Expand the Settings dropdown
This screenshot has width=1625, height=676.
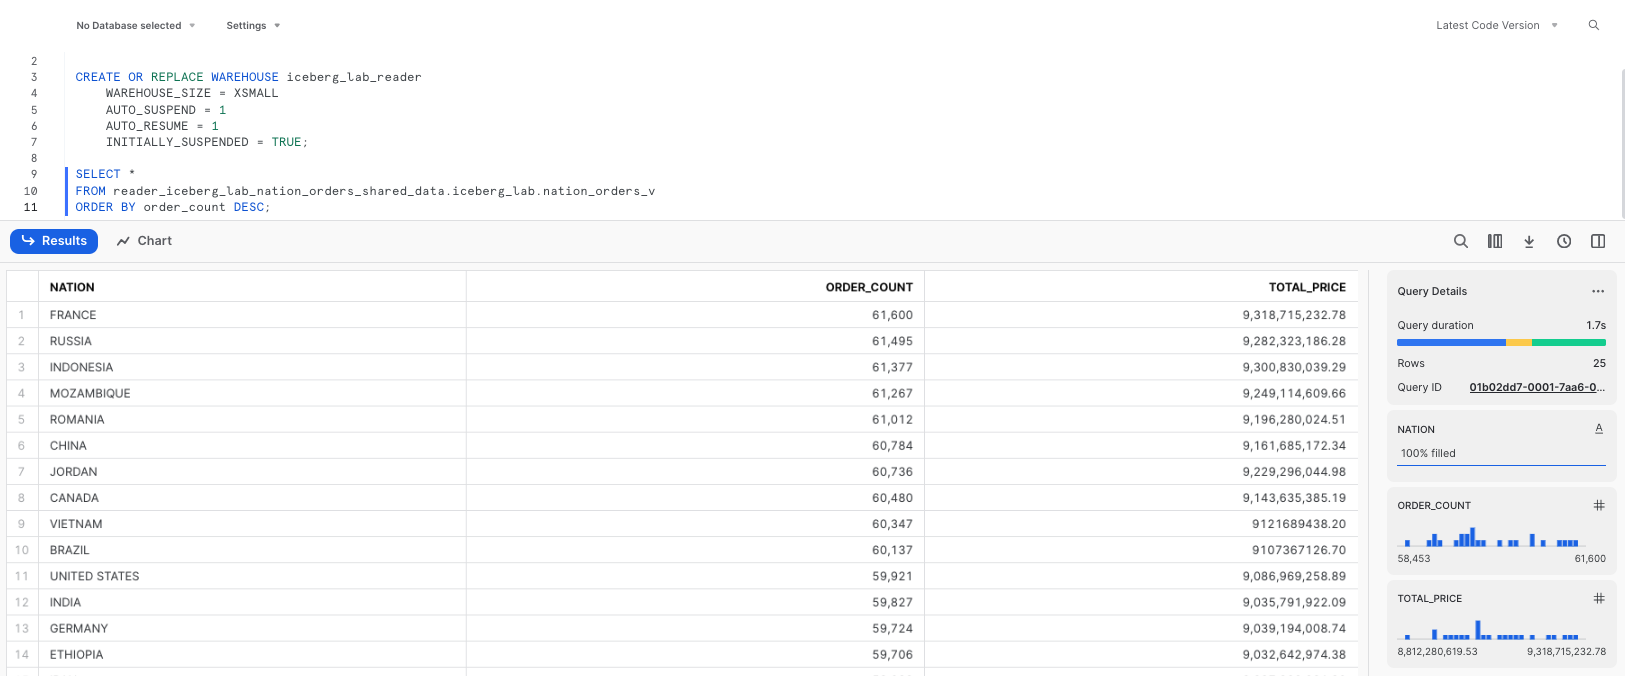click(x=253, y=25)
